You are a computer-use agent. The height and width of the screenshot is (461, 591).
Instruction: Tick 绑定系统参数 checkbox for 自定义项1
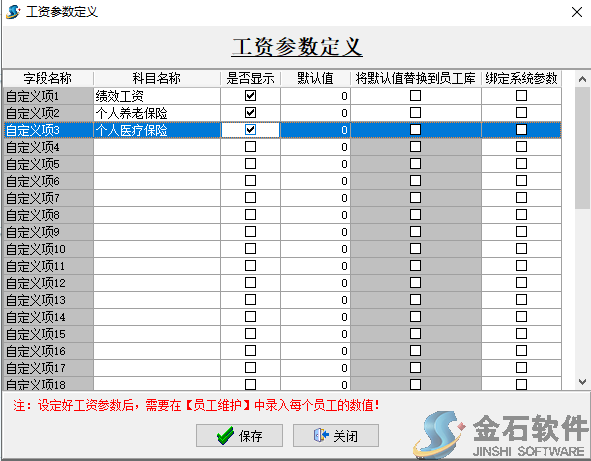point(521,96)
